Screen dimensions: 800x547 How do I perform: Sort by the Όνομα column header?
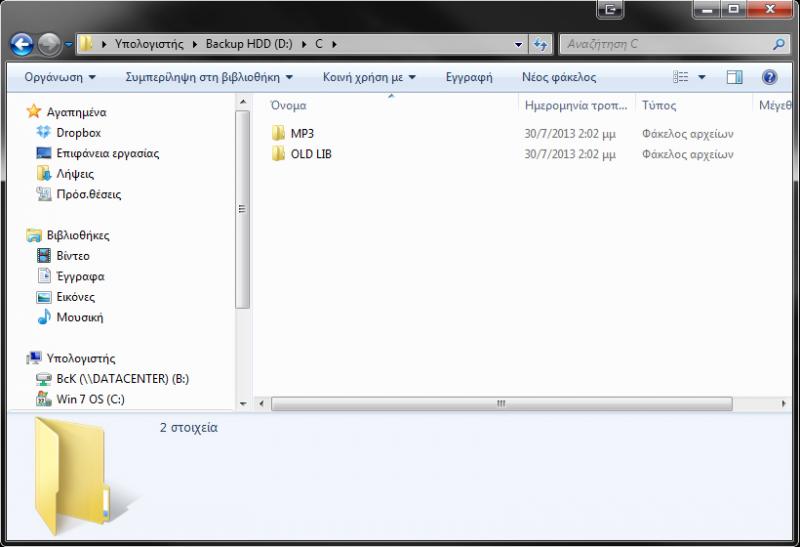391,105
